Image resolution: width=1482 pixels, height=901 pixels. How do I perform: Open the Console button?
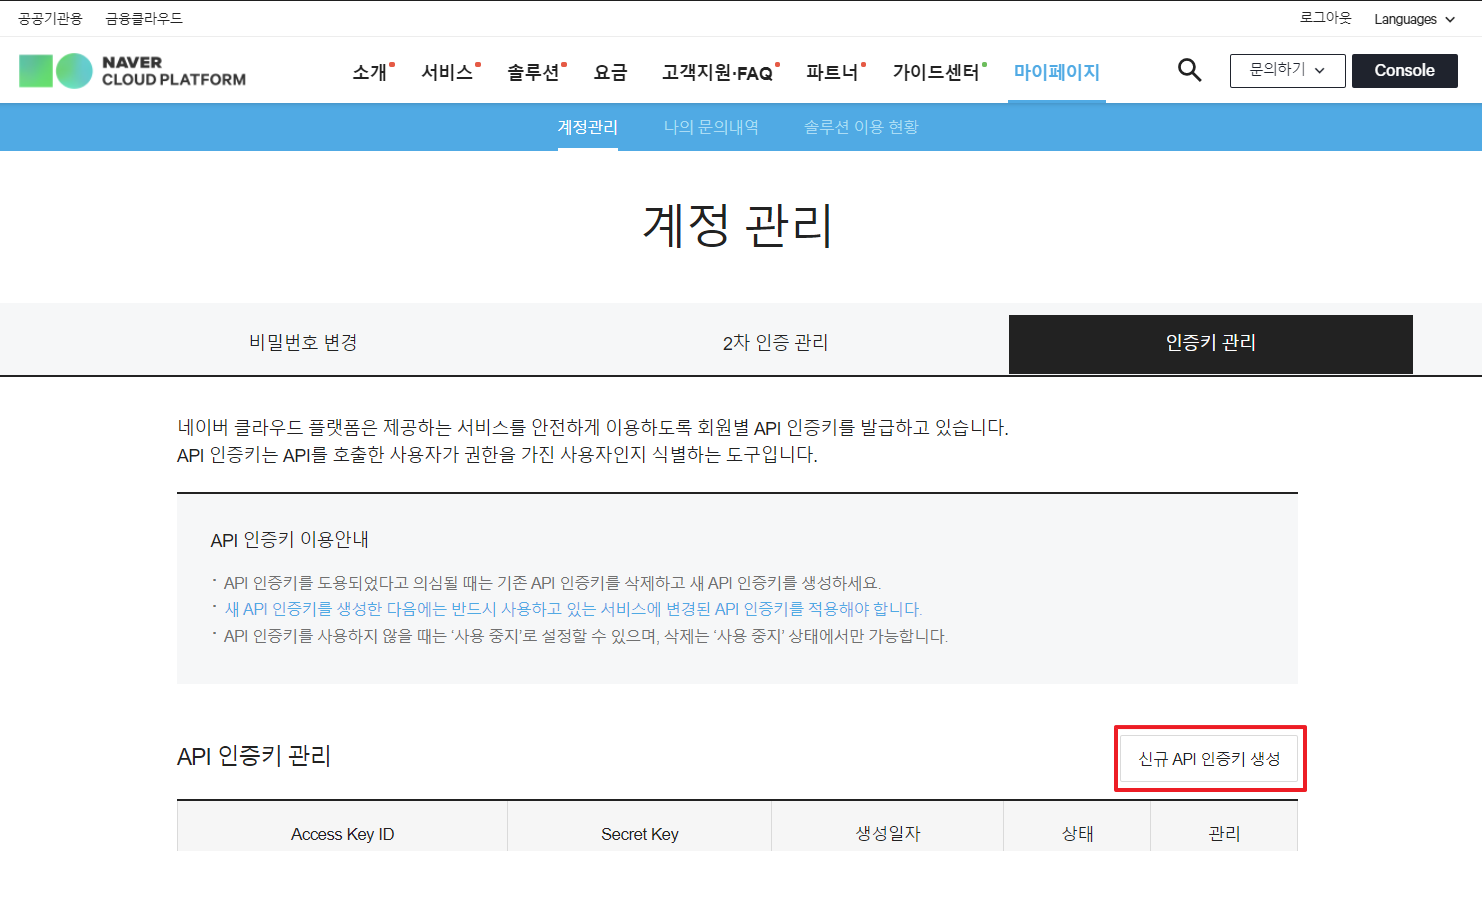[x=1404, y=70]
